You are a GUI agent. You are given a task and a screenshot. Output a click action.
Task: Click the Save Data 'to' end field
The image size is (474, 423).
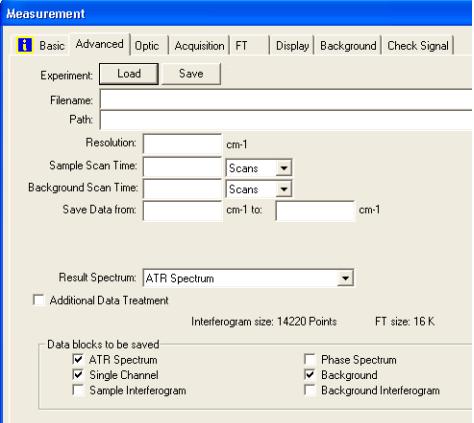pyautogui.click(x=315, y=211)
